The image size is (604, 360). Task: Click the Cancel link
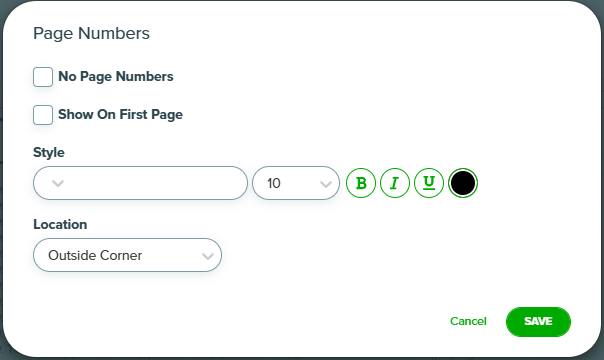pos(468,321)
